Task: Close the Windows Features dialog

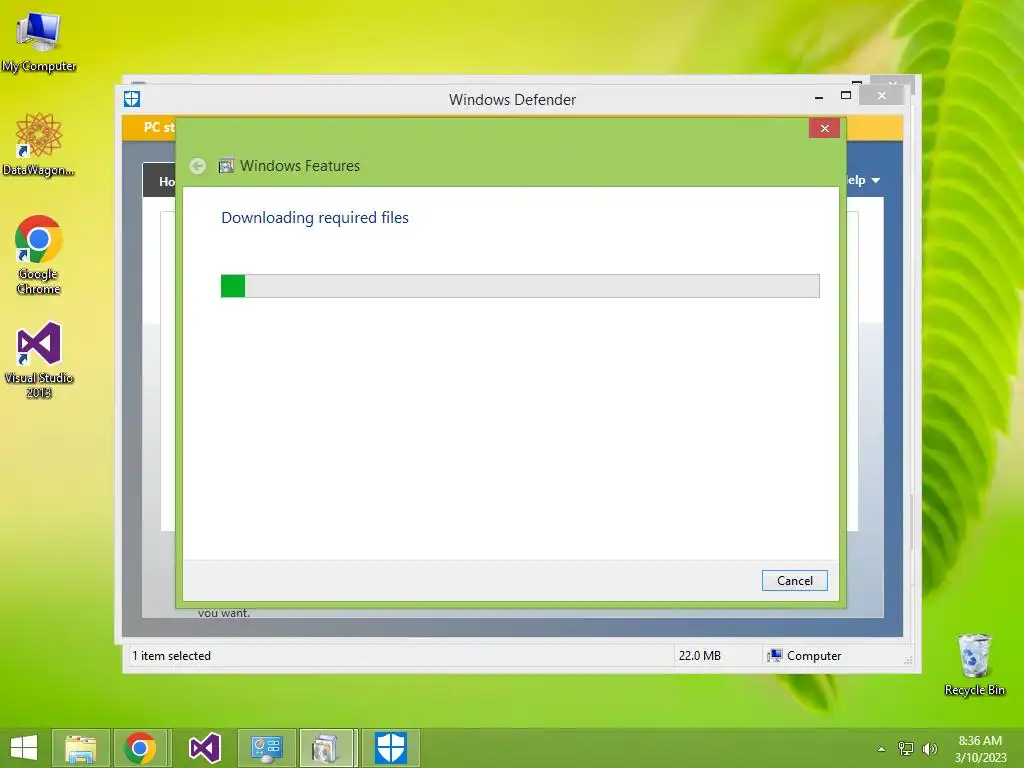Action: (x=824, y=128)
